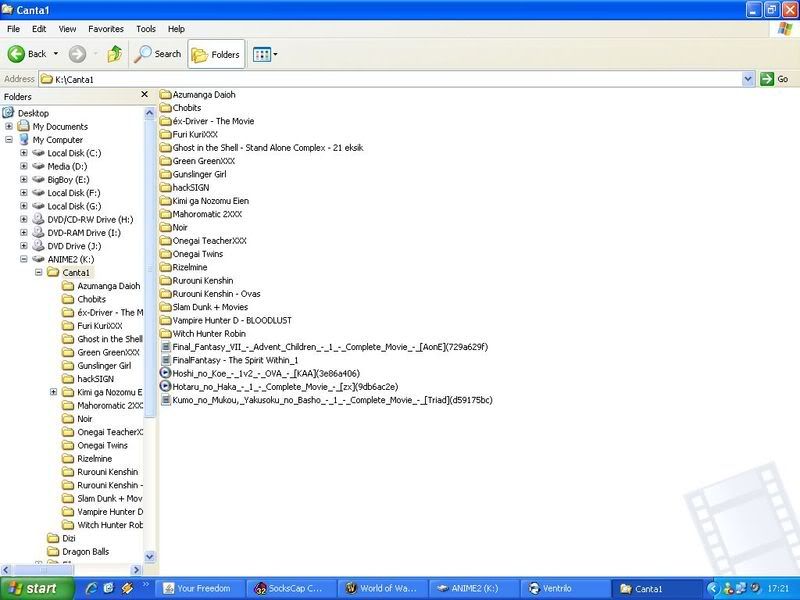Select the DVD-RAM Drive (I:) icon
The height and width of the screenshot is (600, 800).
[x=38, y=233]
